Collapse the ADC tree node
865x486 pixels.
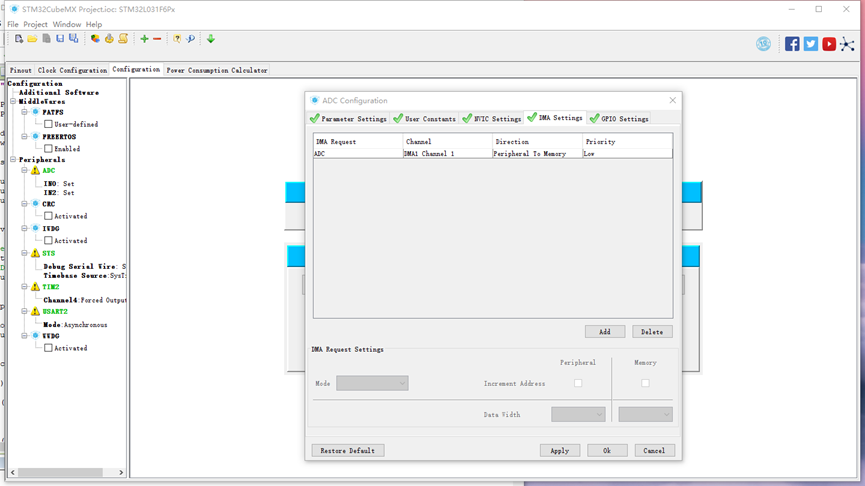point(24,170)
